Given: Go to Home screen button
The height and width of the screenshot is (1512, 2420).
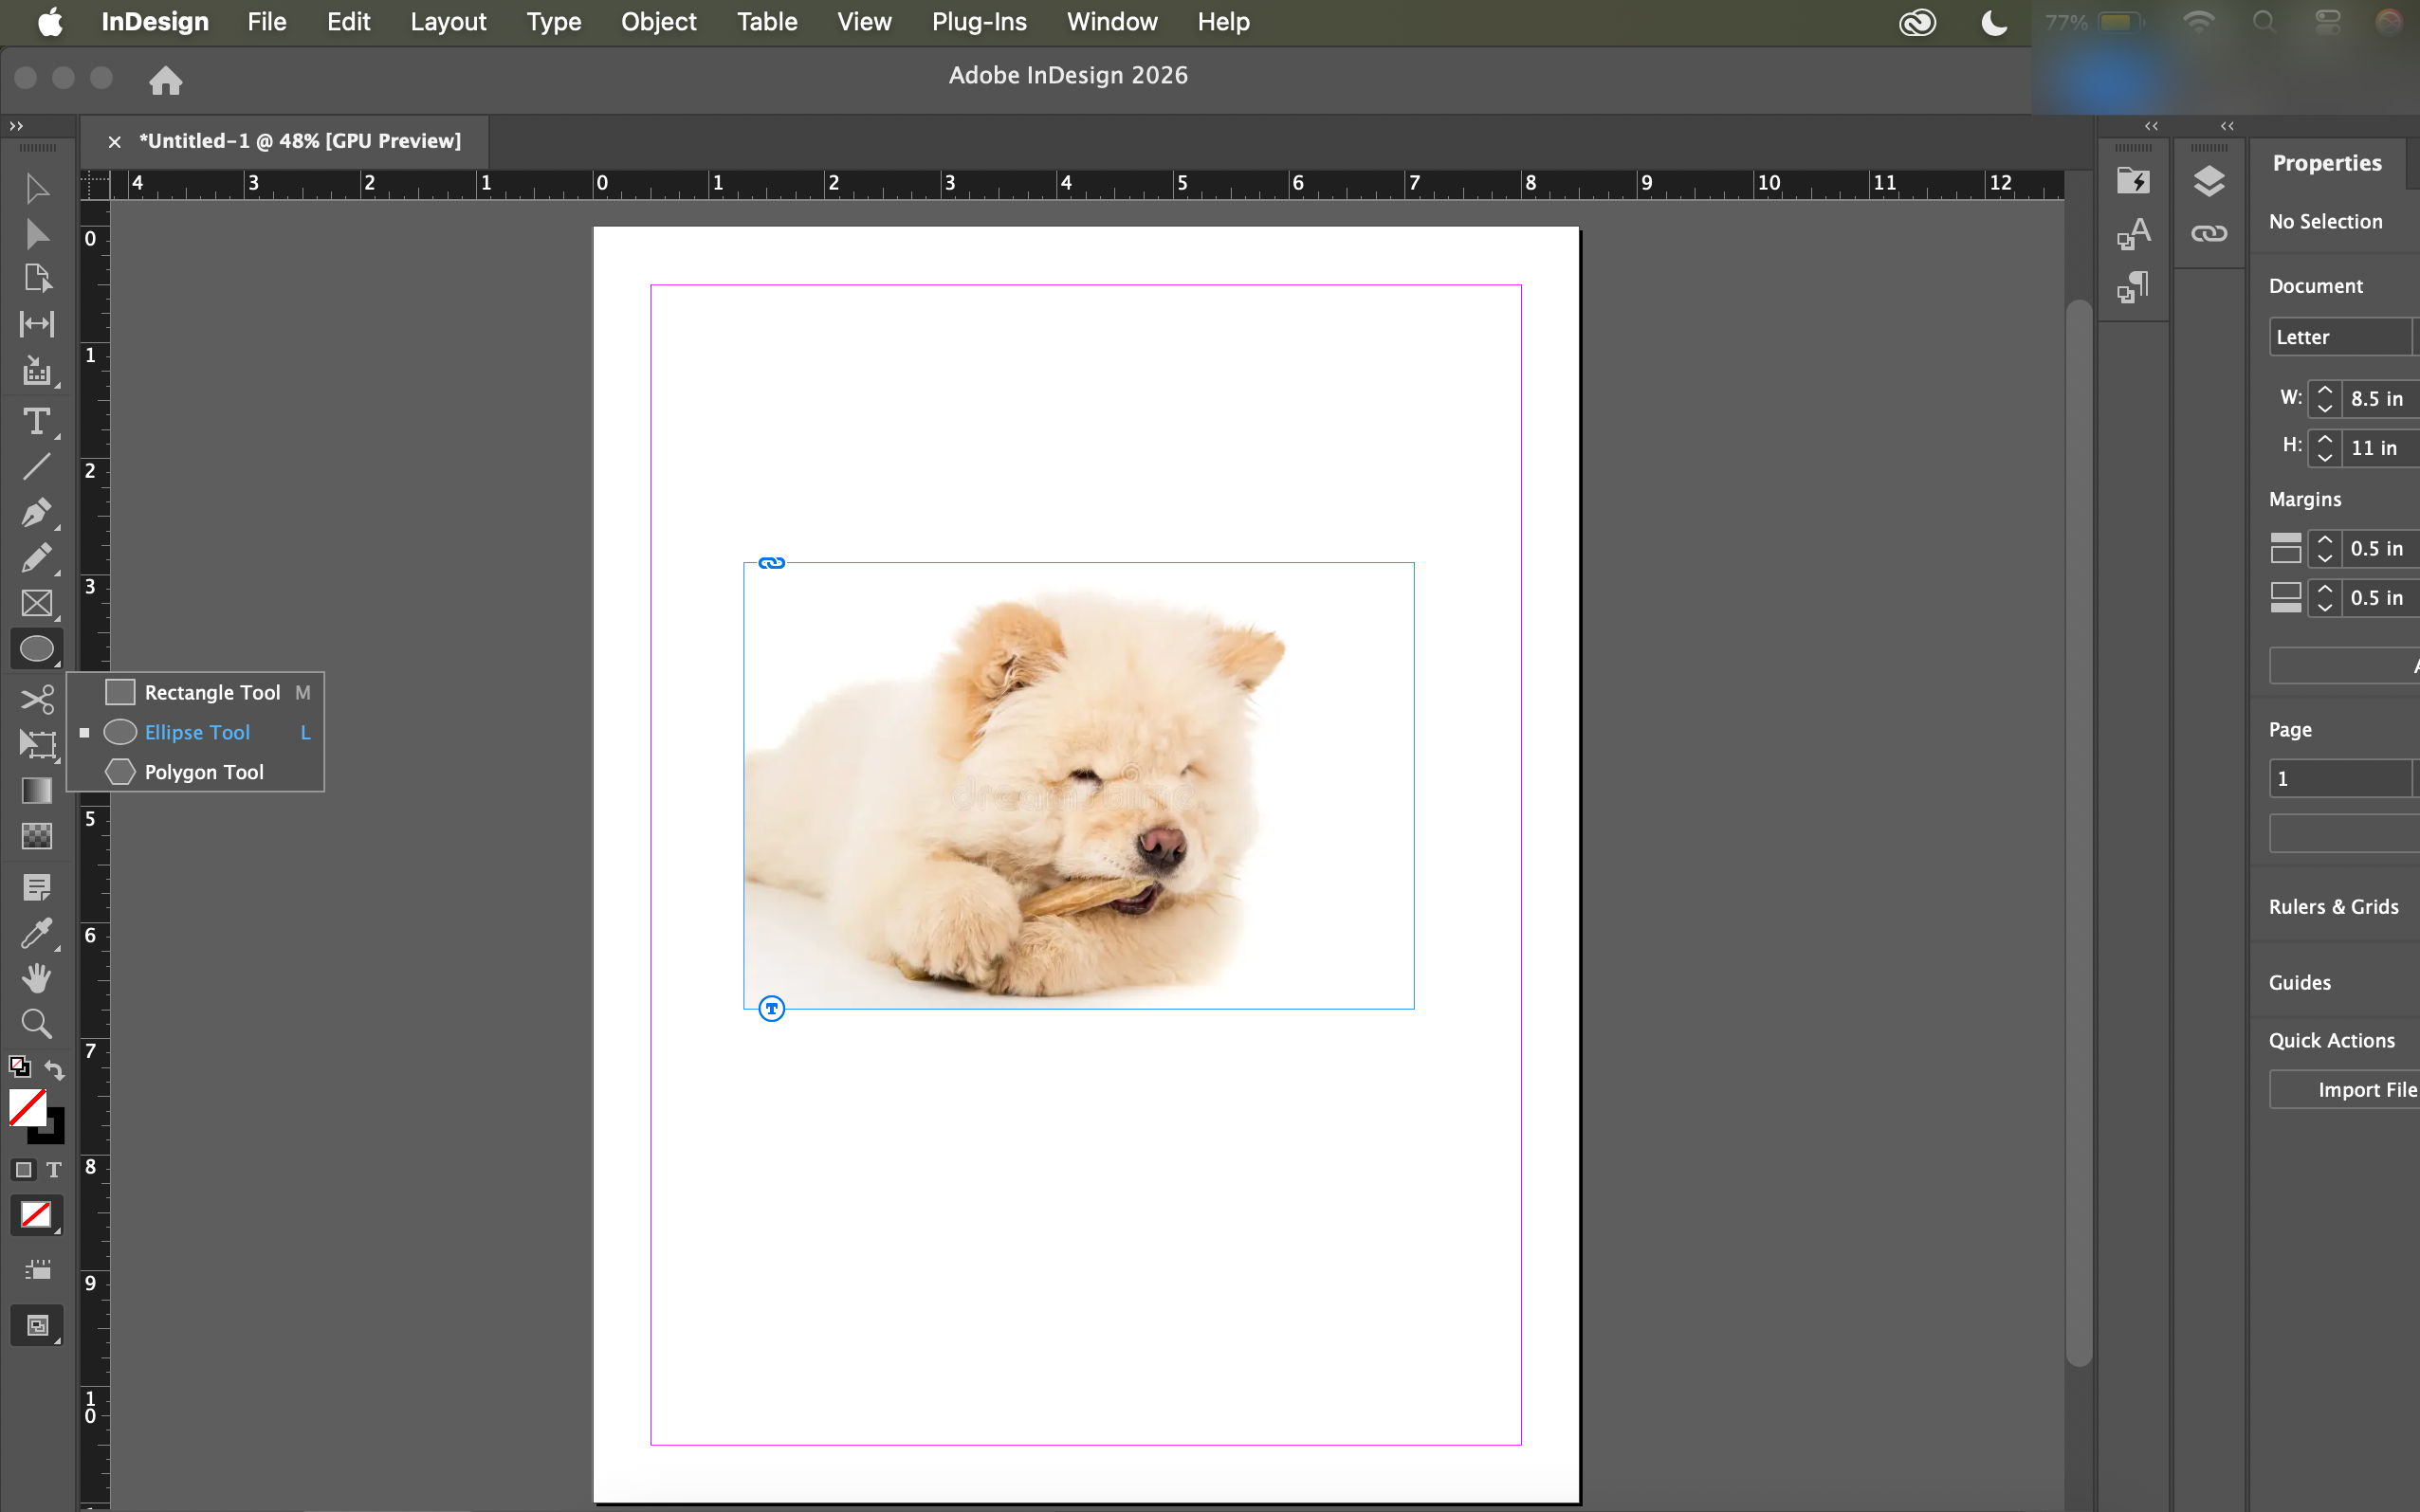Looking at the screenshot, I should click(165, 79).
